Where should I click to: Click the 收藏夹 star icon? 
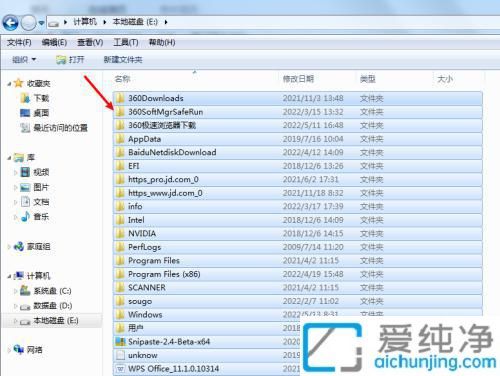18,83
